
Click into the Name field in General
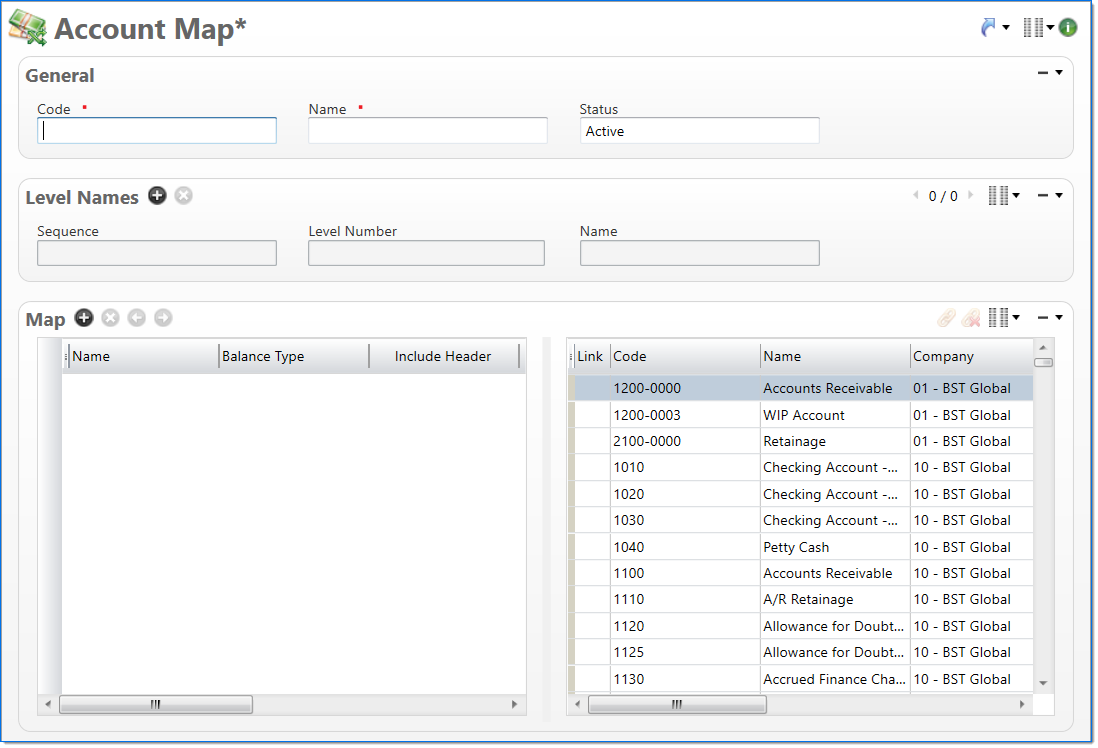427,131
